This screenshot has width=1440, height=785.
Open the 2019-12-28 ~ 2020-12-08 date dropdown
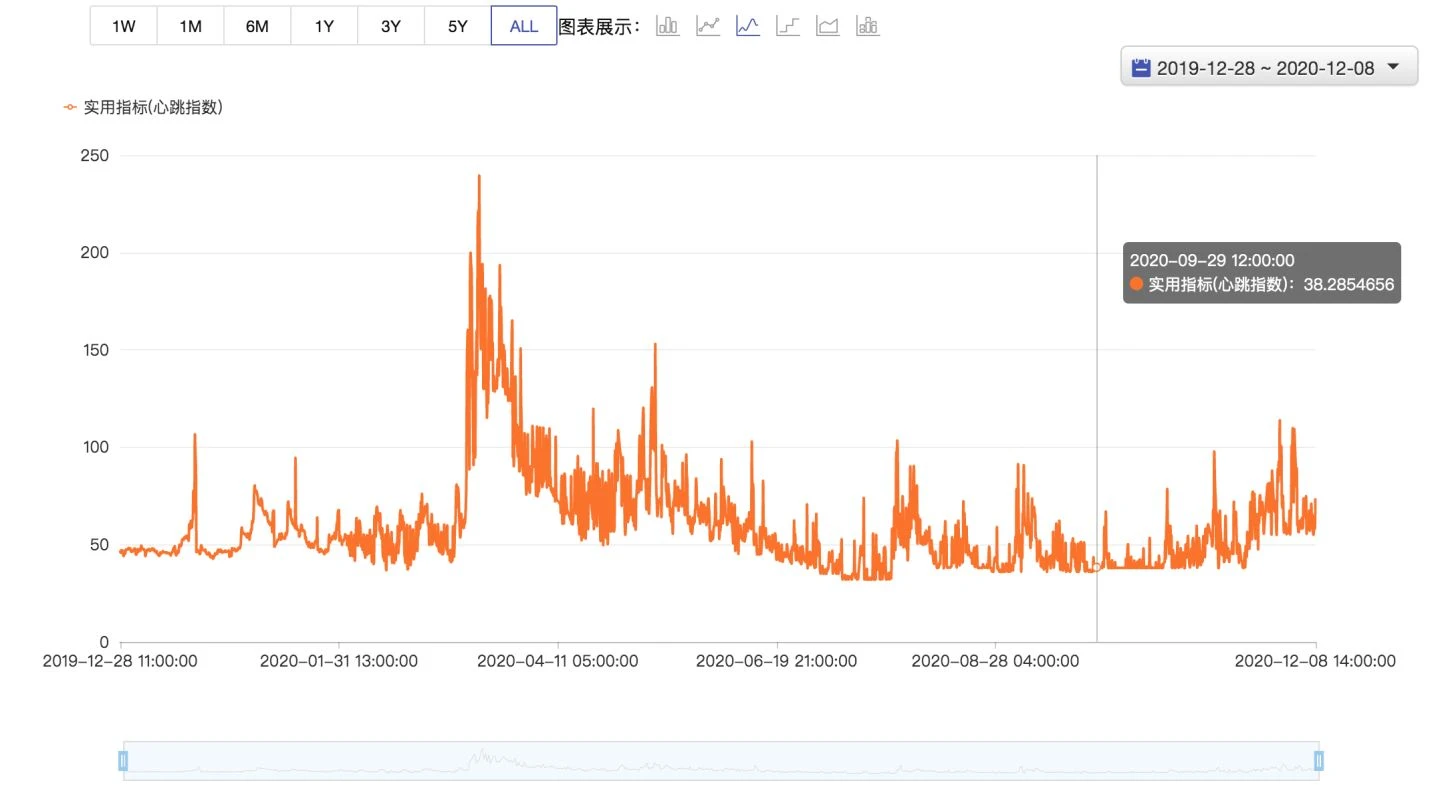[1269, 66]
